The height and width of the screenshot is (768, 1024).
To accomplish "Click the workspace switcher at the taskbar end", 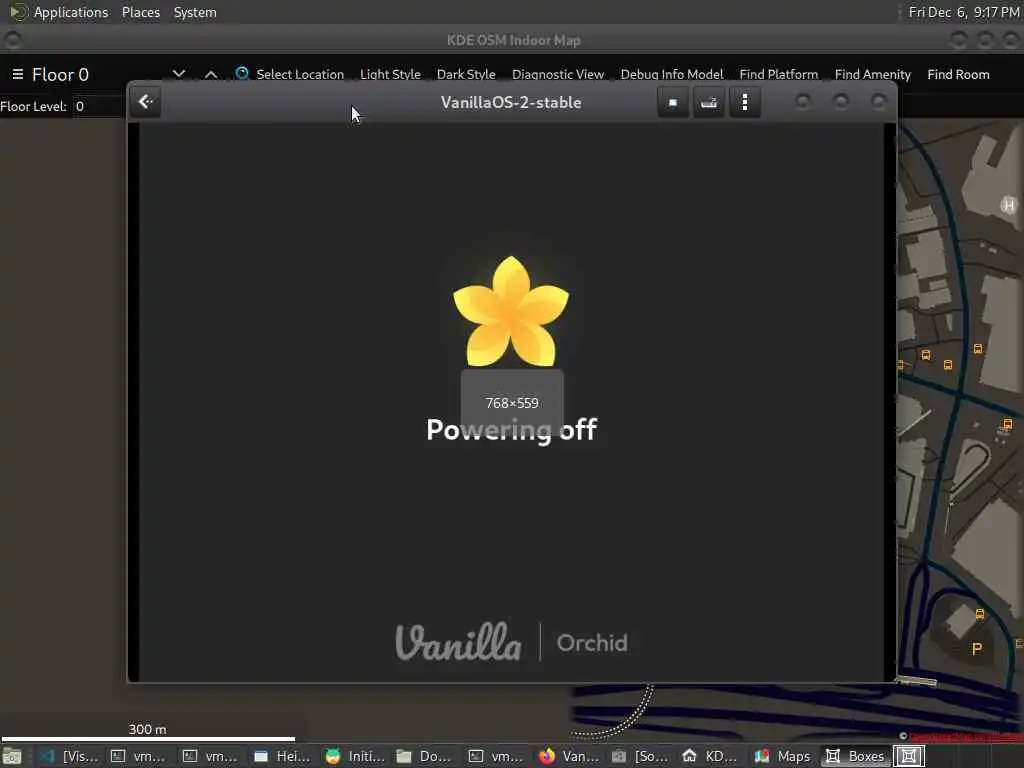I will (909, 756).
